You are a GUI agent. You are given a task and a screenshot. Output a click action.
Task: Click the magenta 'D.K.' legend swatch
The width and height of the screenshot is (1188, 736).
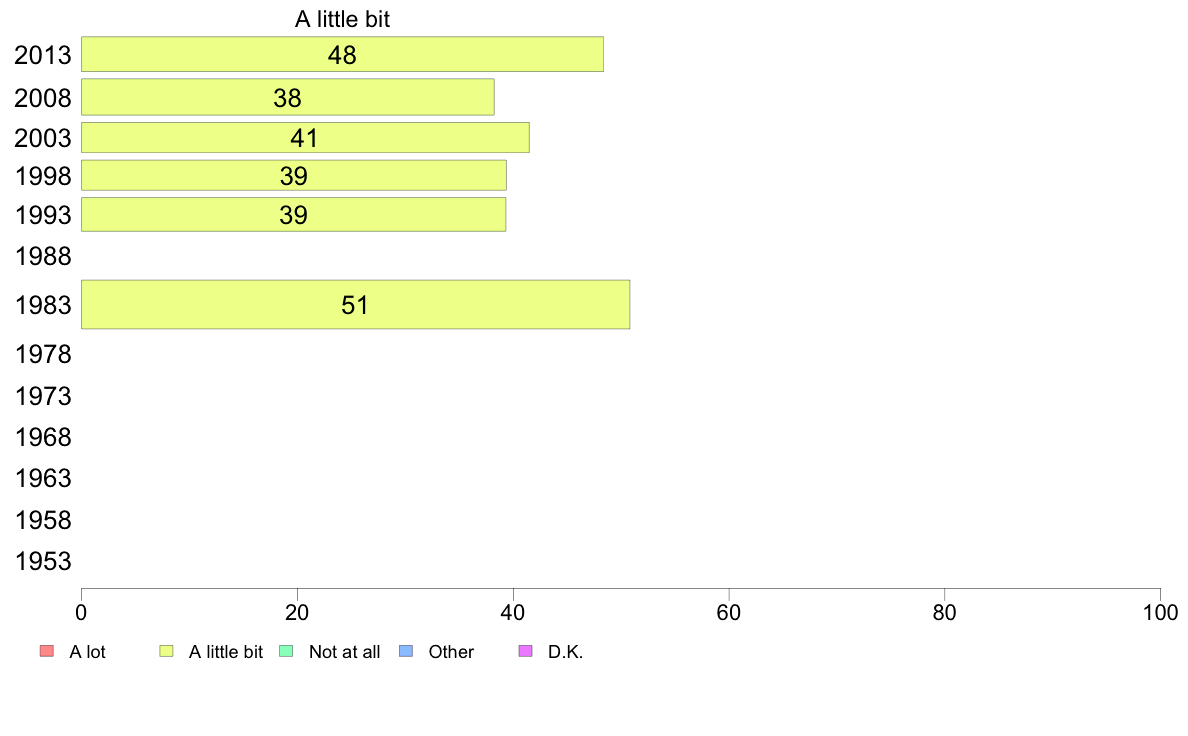pyautogui.click(x=526, y=651)
